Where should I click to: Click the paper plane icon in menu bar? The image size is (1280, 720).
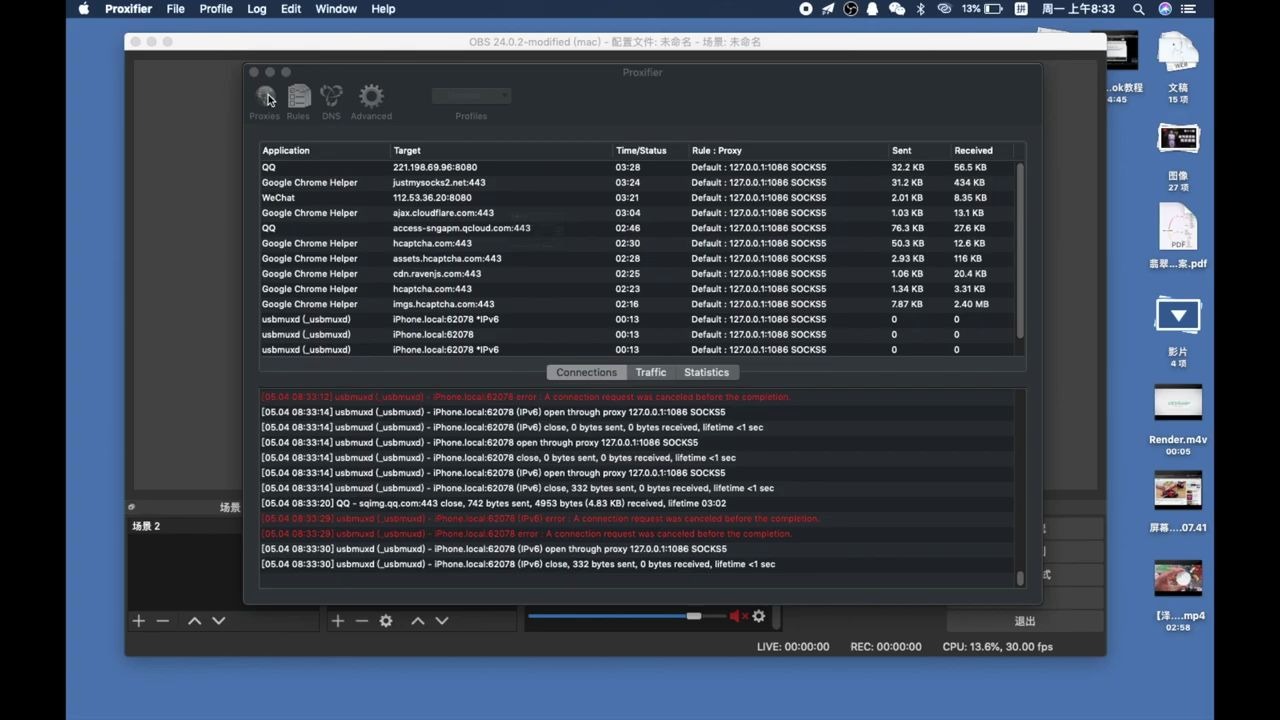[x=828, y=9]
